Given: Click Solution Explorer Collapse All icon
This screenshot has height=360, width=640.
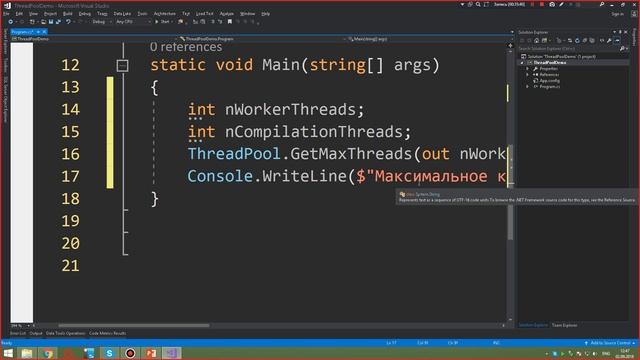Looking at the screenshot, I should click(x=584, y=40).
